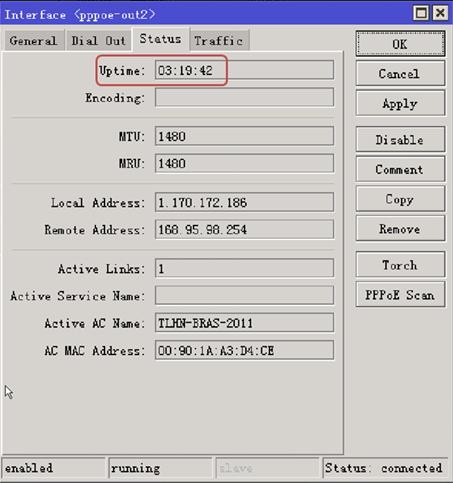This screenshot has width=453, height=483.
Task: Select the MRU field showing 1480
Action: [244, 163]
